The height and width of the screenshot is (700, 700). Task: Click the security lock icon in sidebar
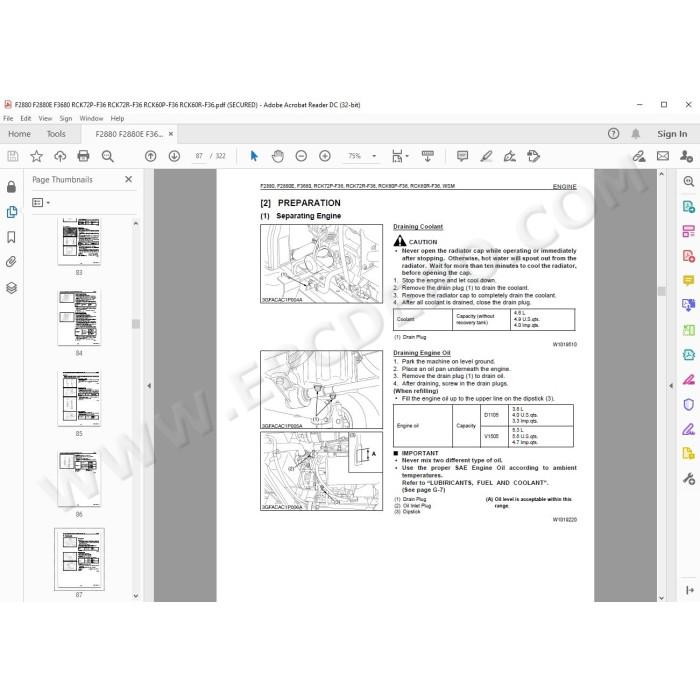click(x=12, y=187)
